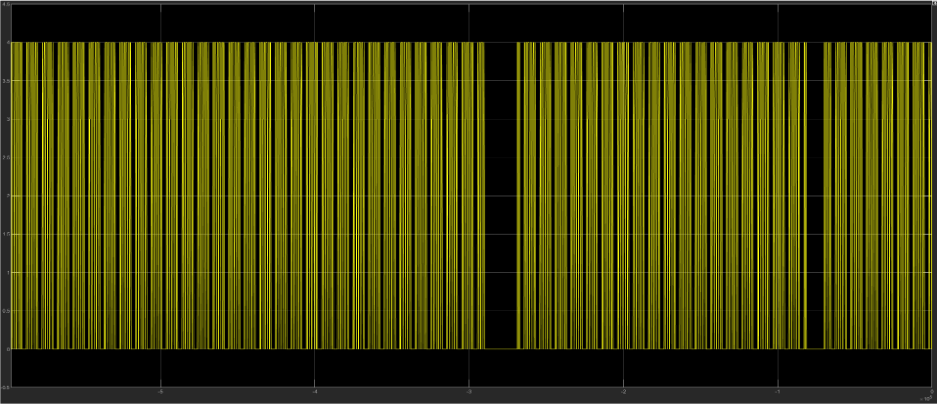Viewport: 937px width, 404px height.
Task: Click the y-axis tick label 2
Action: tap(7, 196)
